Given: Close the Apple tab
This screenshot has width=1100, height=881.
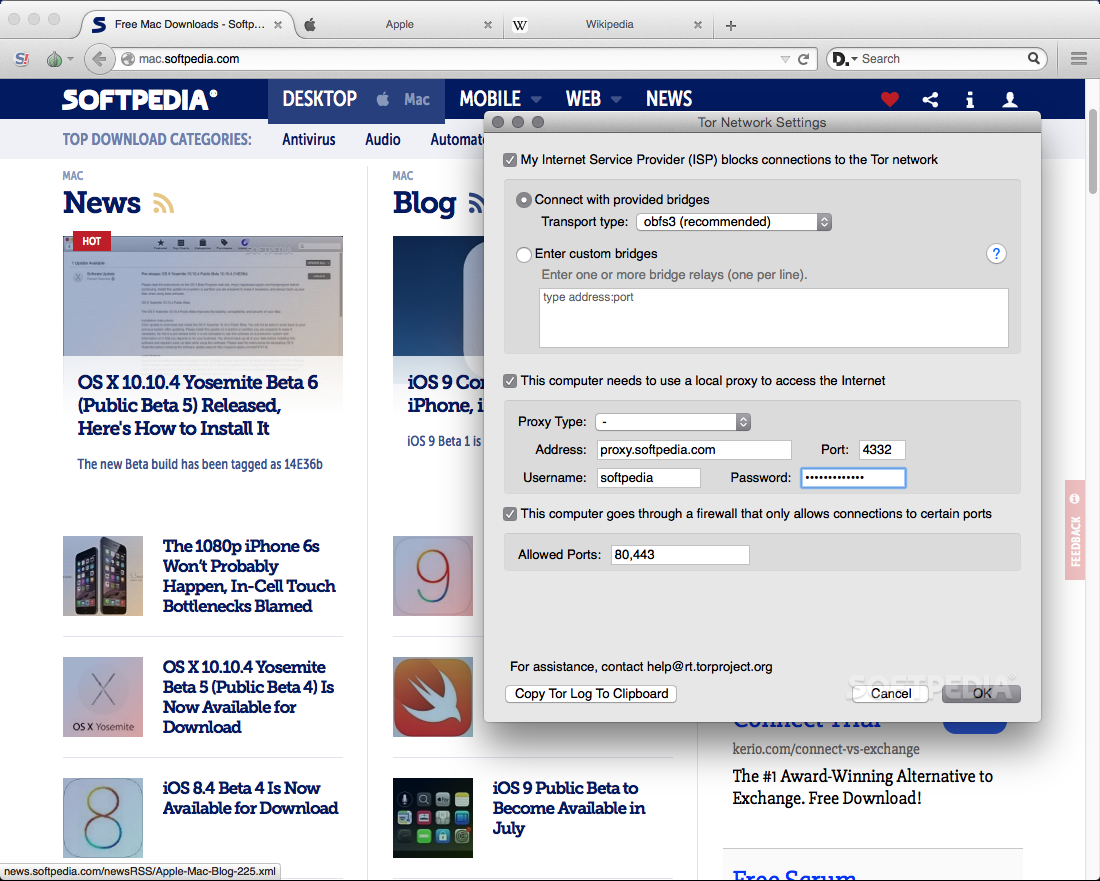Looking at the screenshot, I should 488,25.
